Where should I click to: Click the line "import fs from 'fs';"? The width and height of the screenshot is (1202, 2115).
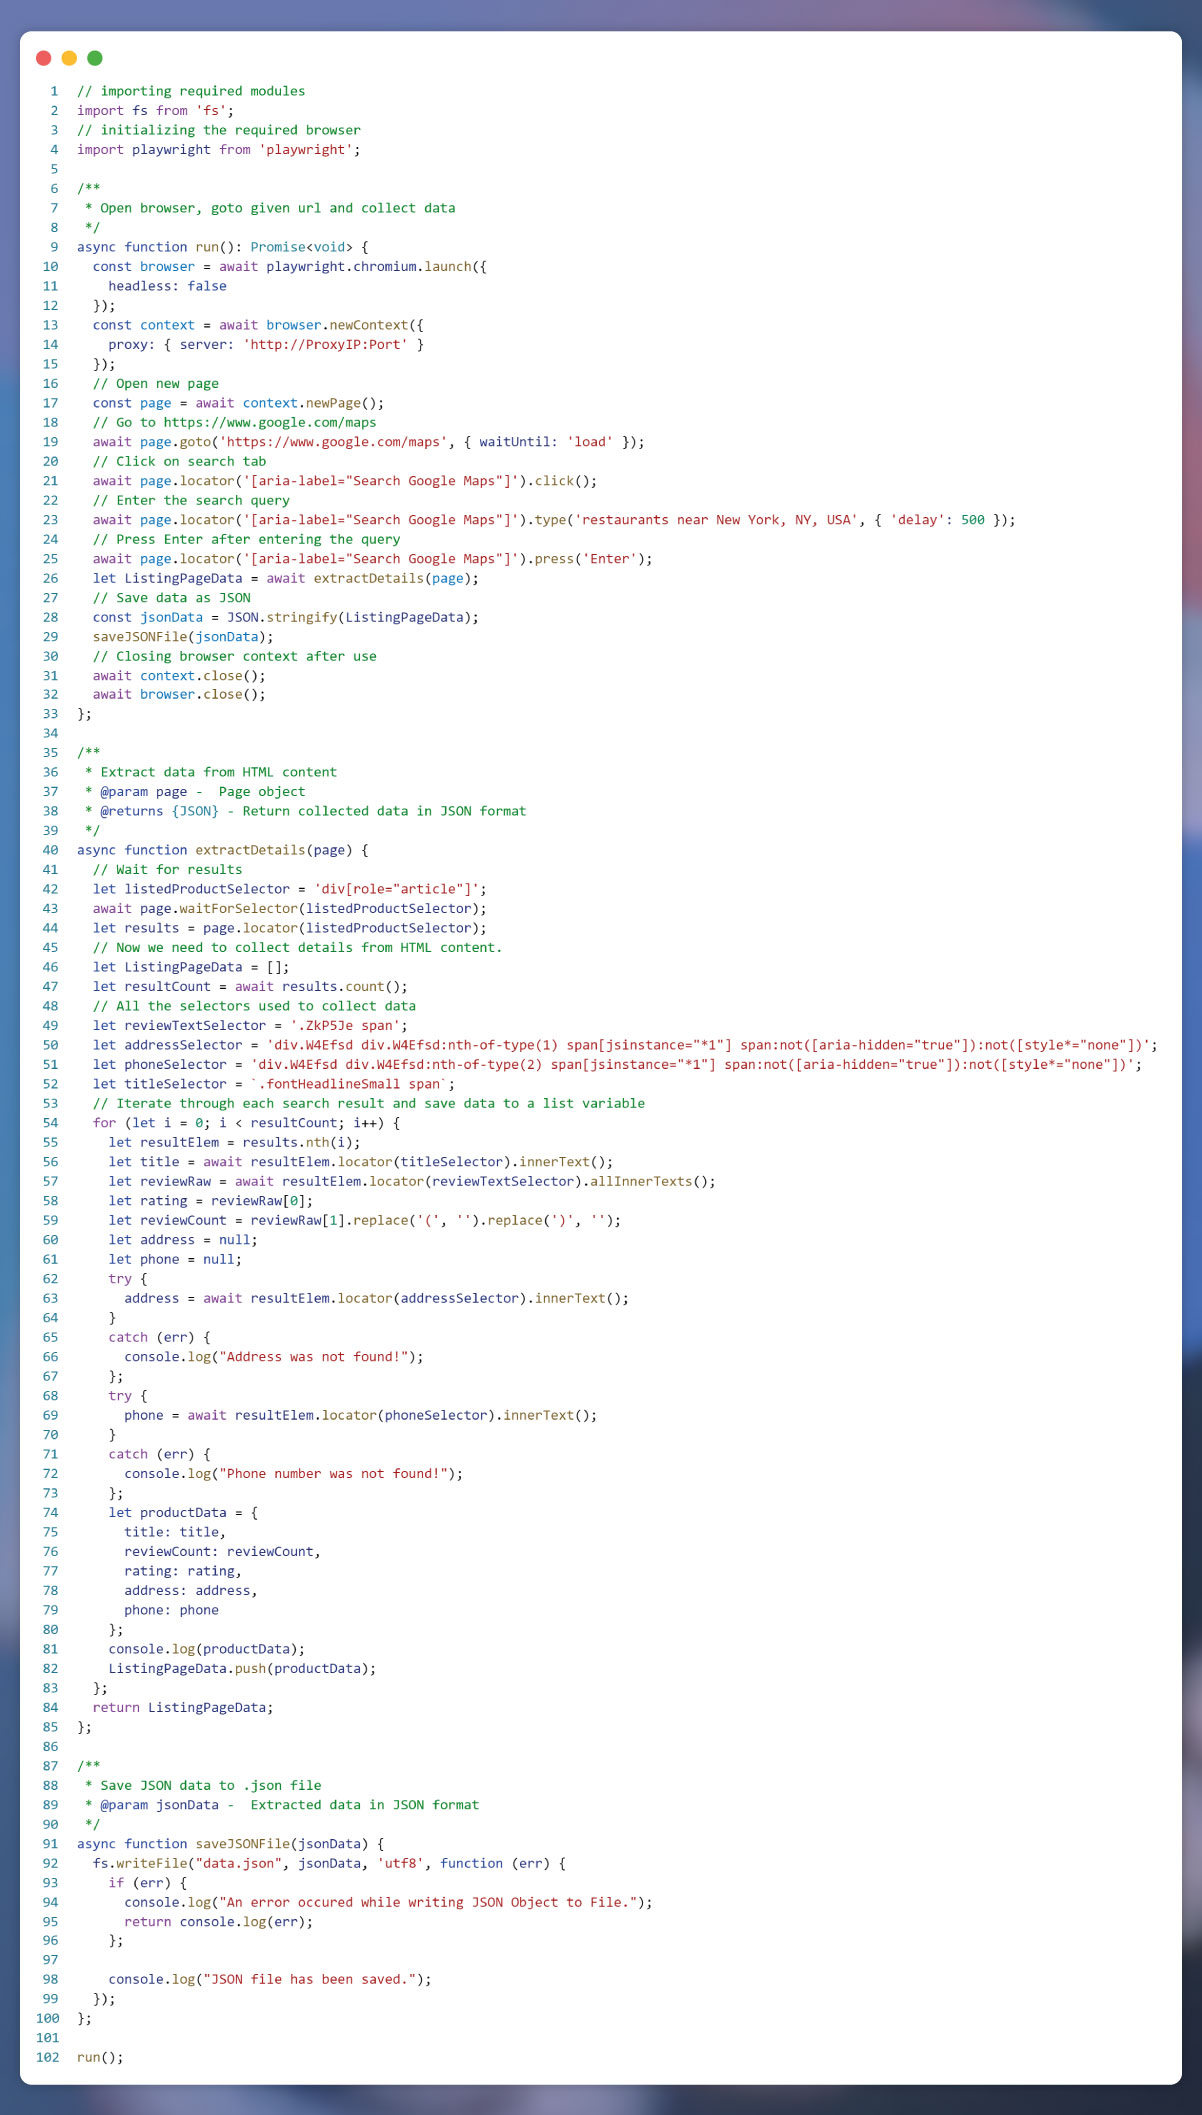click(155, 111)
